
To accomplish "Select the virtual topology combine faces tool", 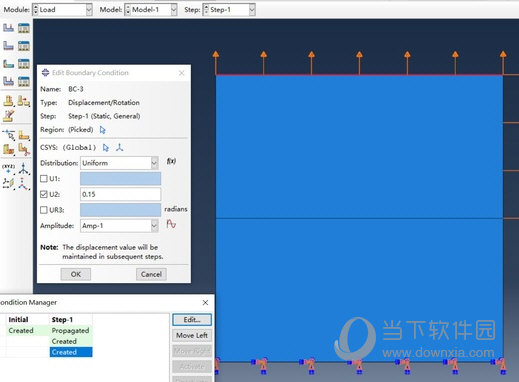I will click(x=8, y=101).
